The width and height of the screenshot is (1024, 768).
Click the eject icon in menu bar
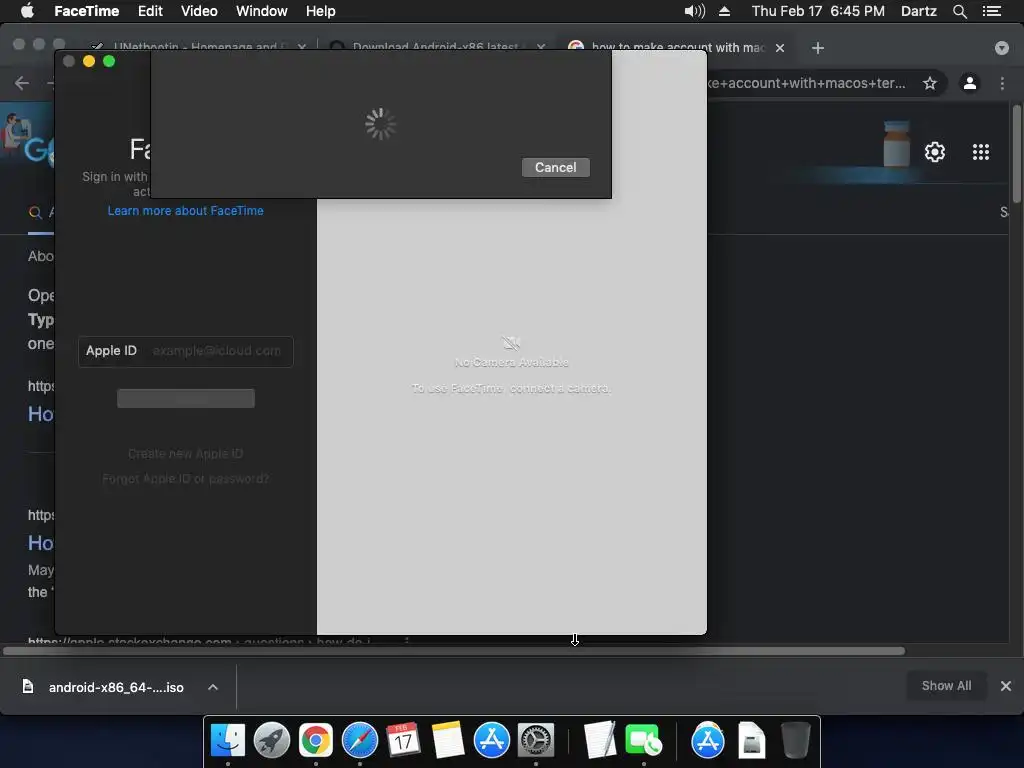724,11
